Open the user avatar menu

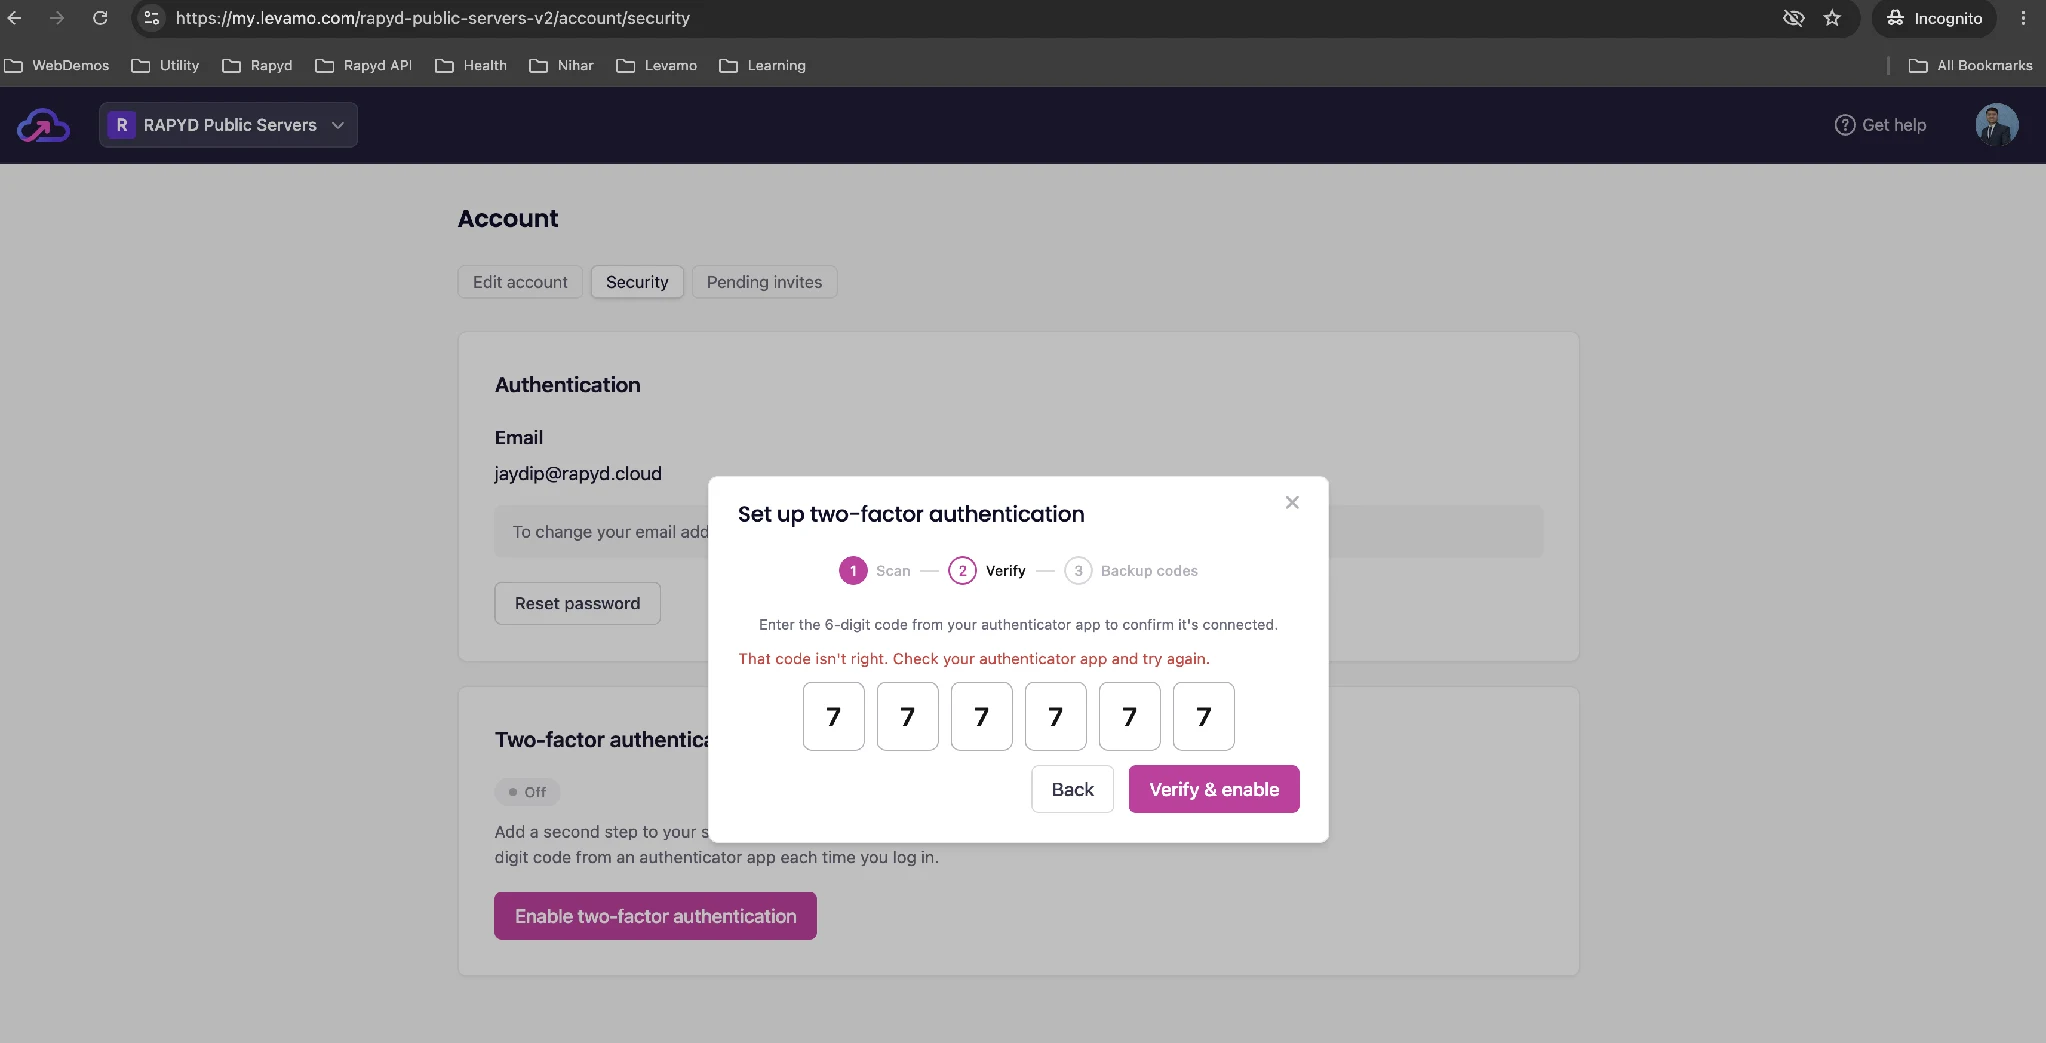click(x=1996, y=125)
